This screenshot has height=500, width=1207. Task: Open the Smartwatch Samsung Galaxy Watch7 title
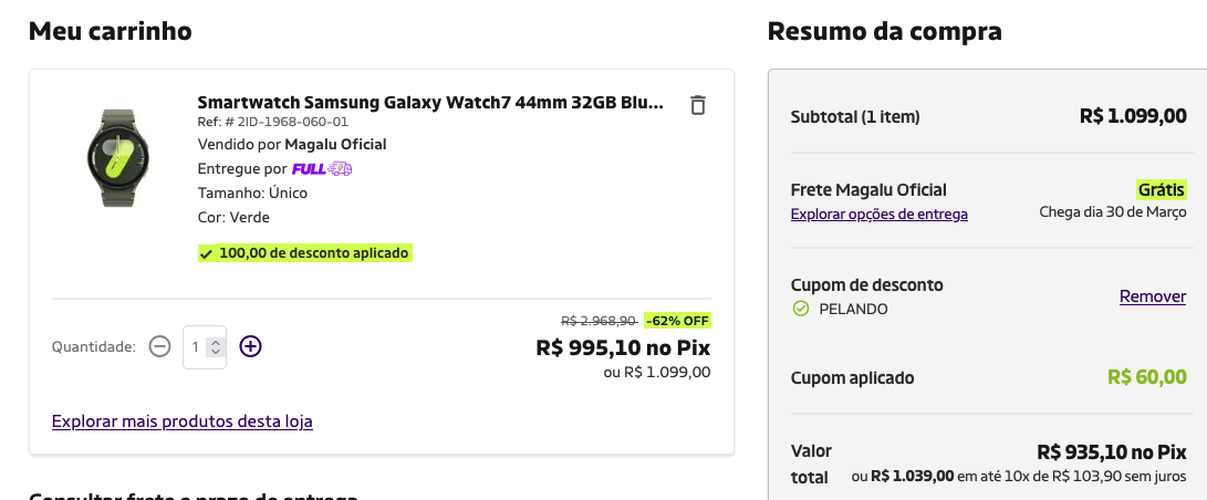431,102
